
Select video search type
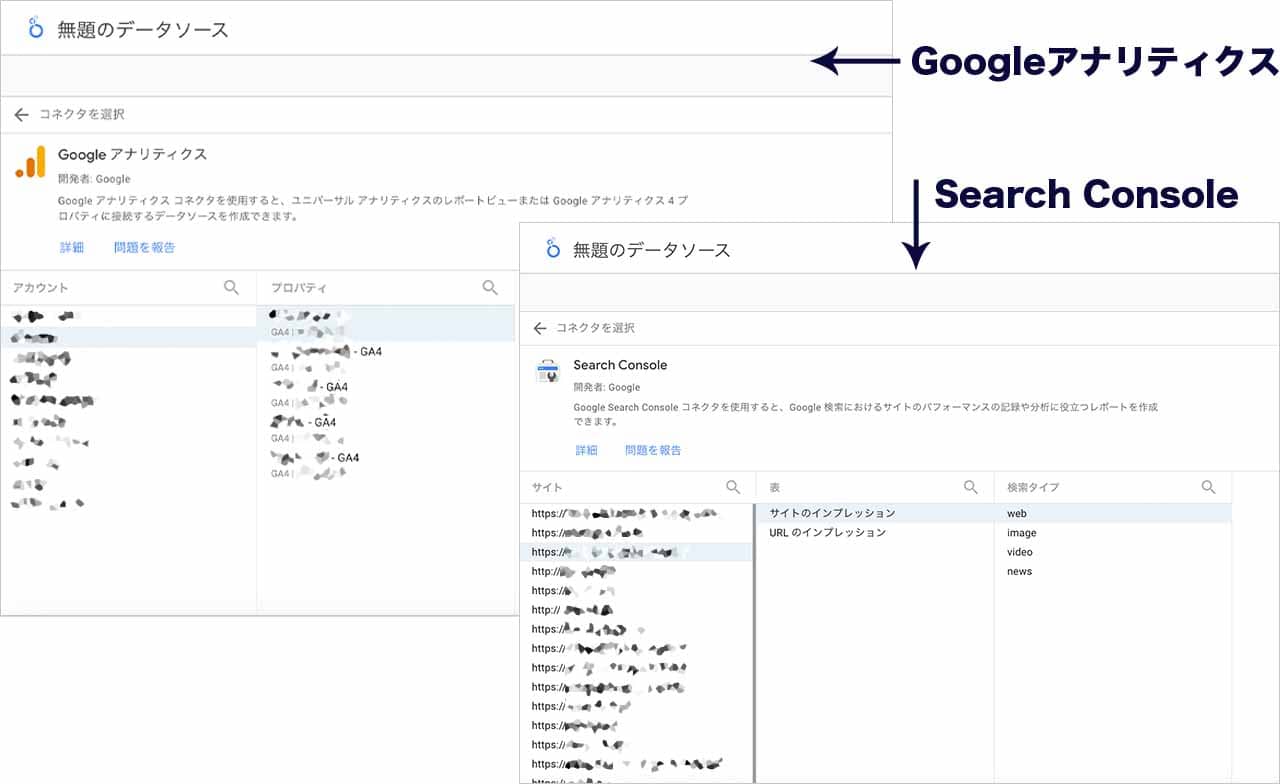[1113, 552]
